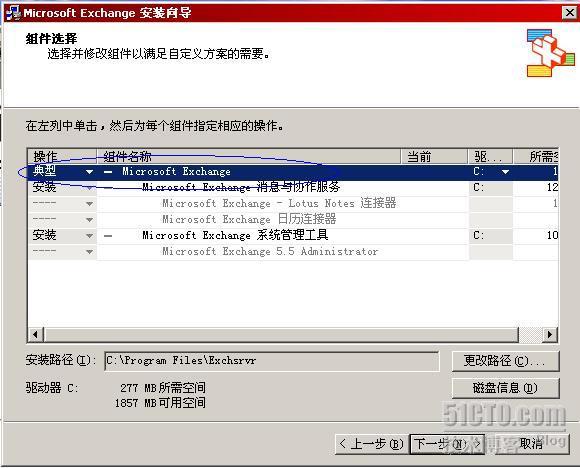580x468 pixels.
Task: Click the 组件名称 column header
Action: (x=249, y=156)
